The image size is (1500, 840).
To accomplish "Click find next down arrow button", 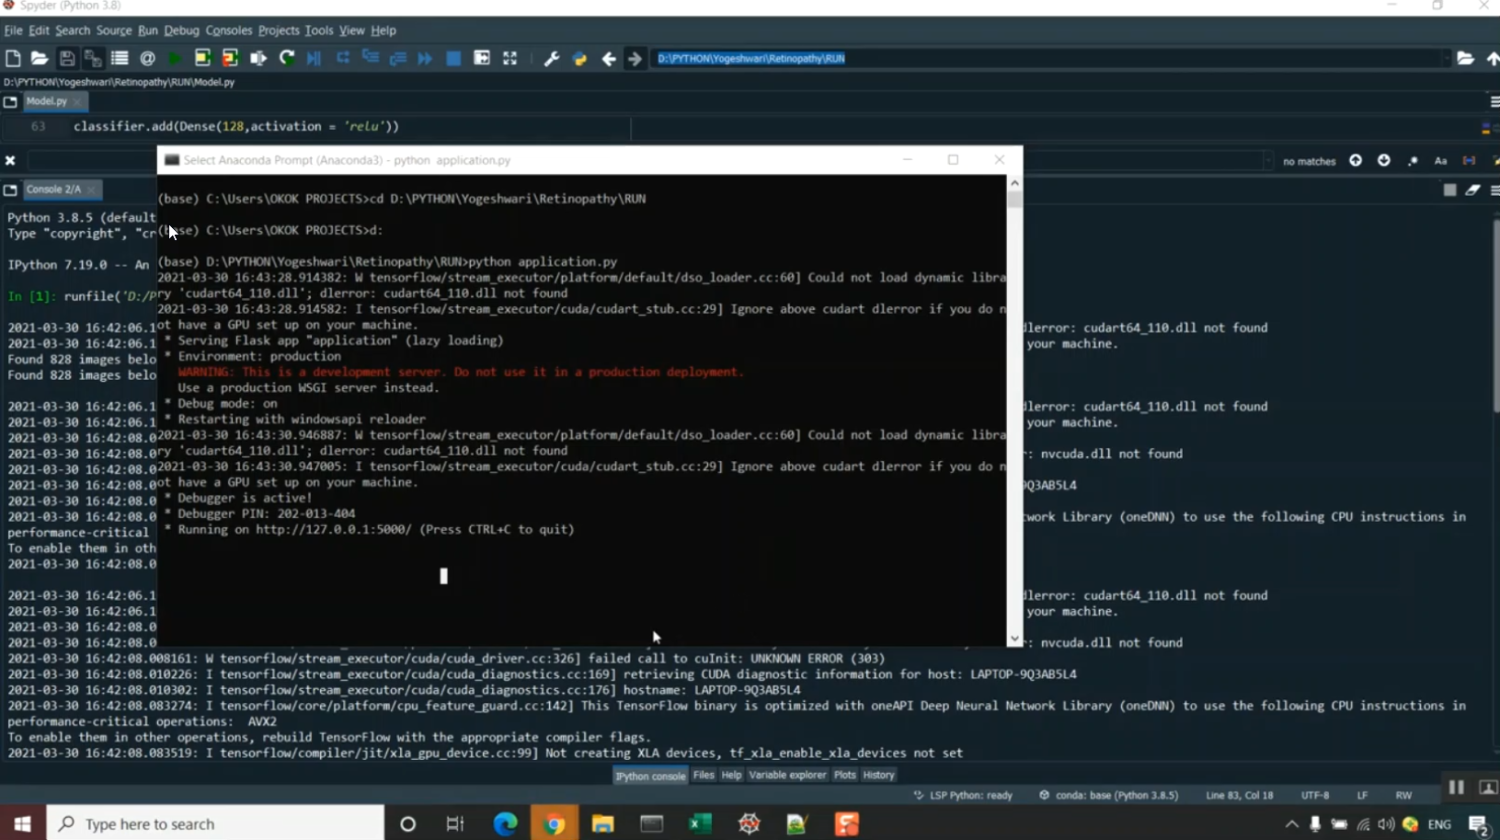I will (x=1383, y=161).
